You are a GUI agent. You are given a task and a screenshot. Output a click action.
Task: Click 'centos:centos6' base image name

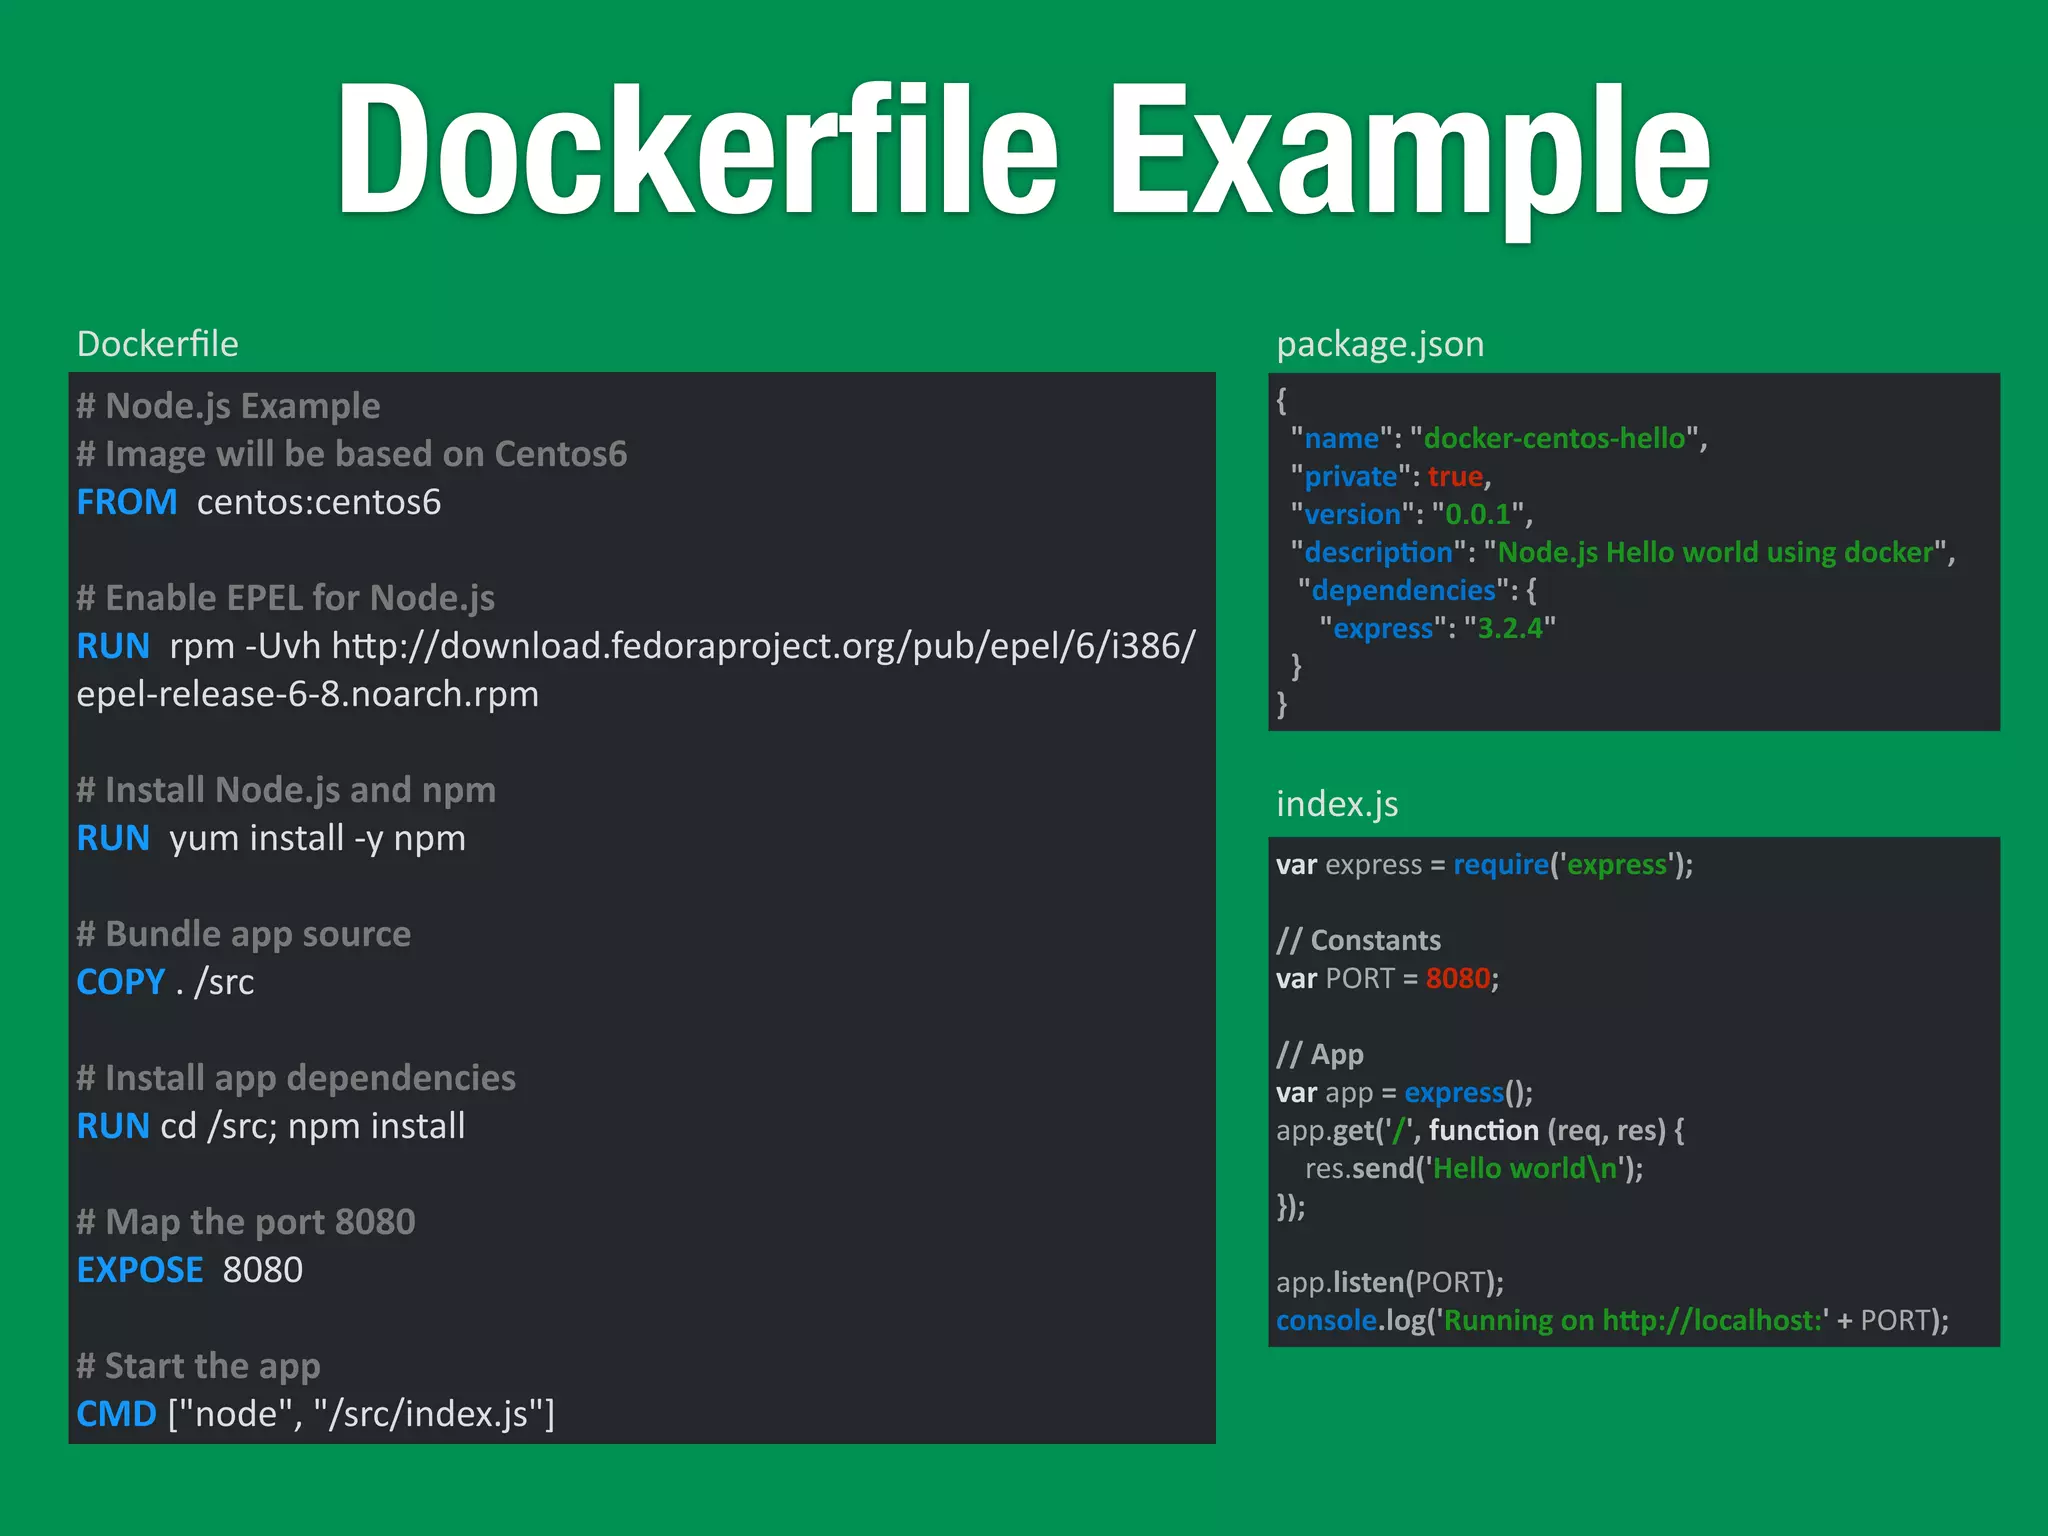[319, 502]
